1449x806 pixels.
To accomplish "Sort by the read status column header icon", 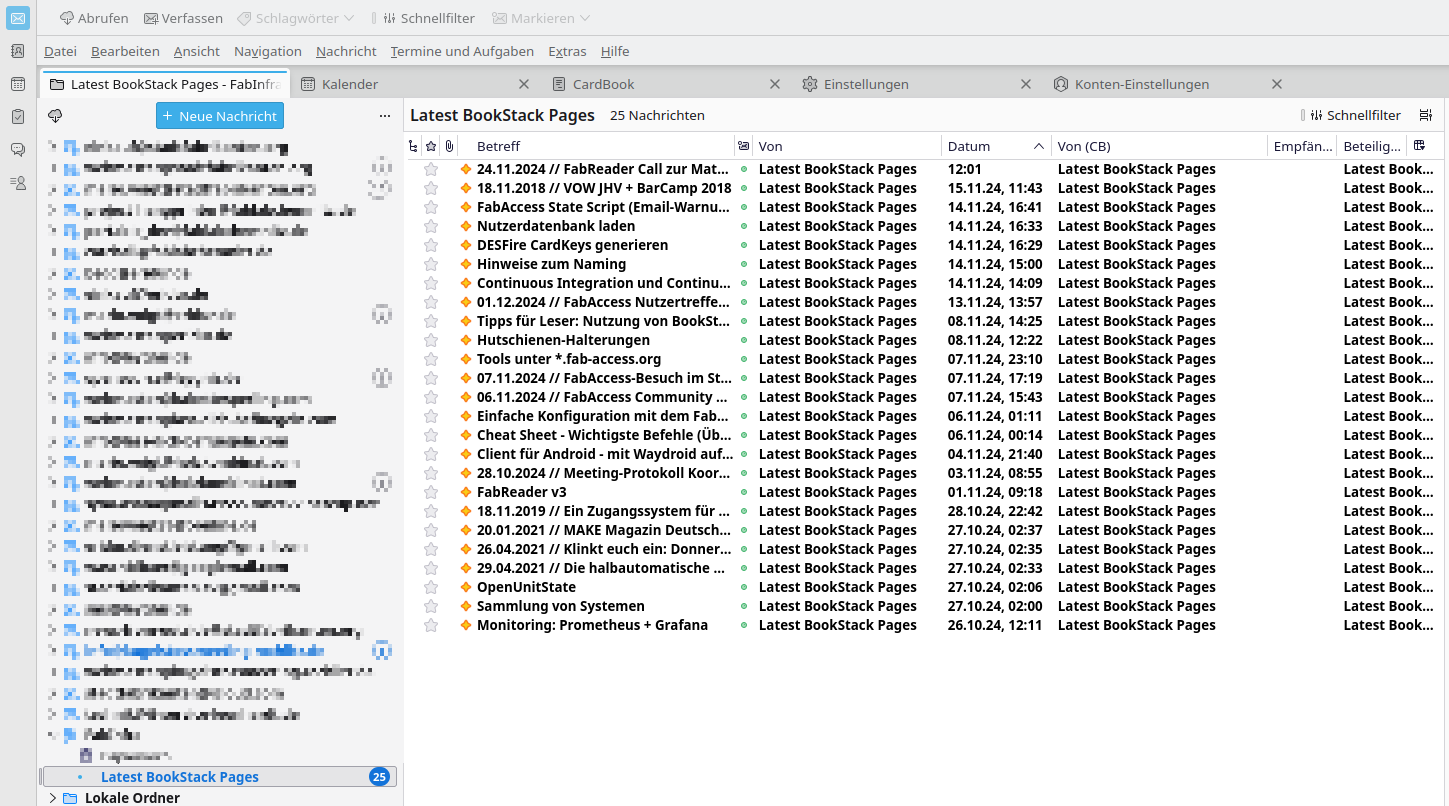I will click(x=743, y=146).
